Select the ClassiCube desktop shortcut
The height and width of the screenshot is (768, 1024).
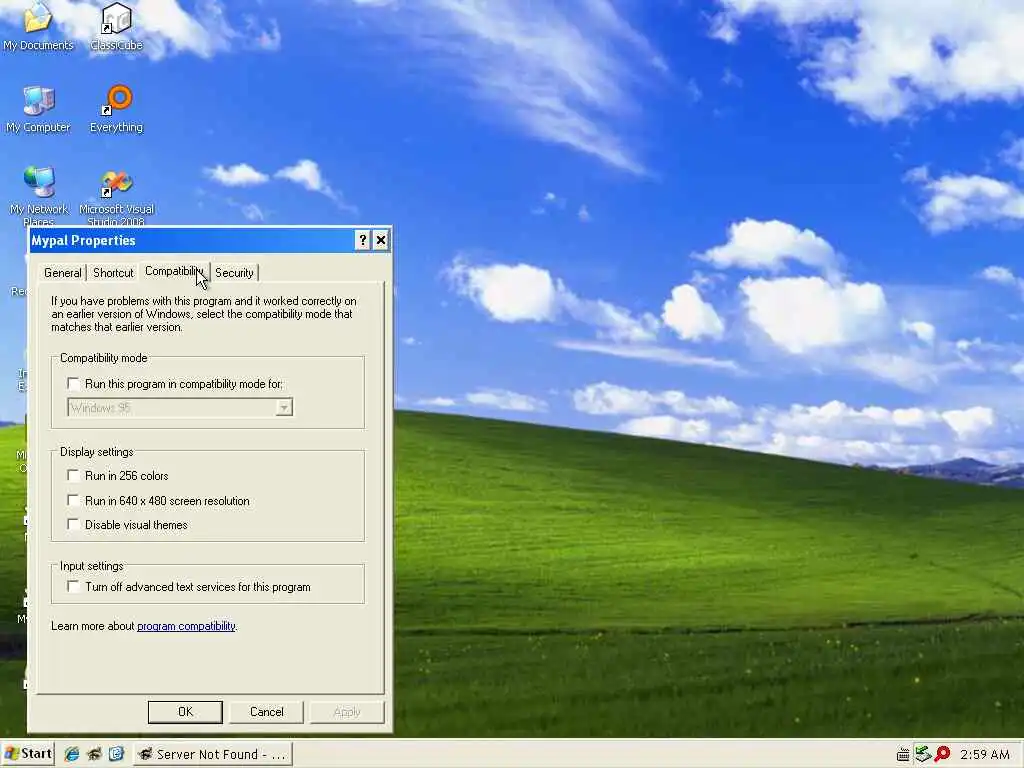coord(116,26)
